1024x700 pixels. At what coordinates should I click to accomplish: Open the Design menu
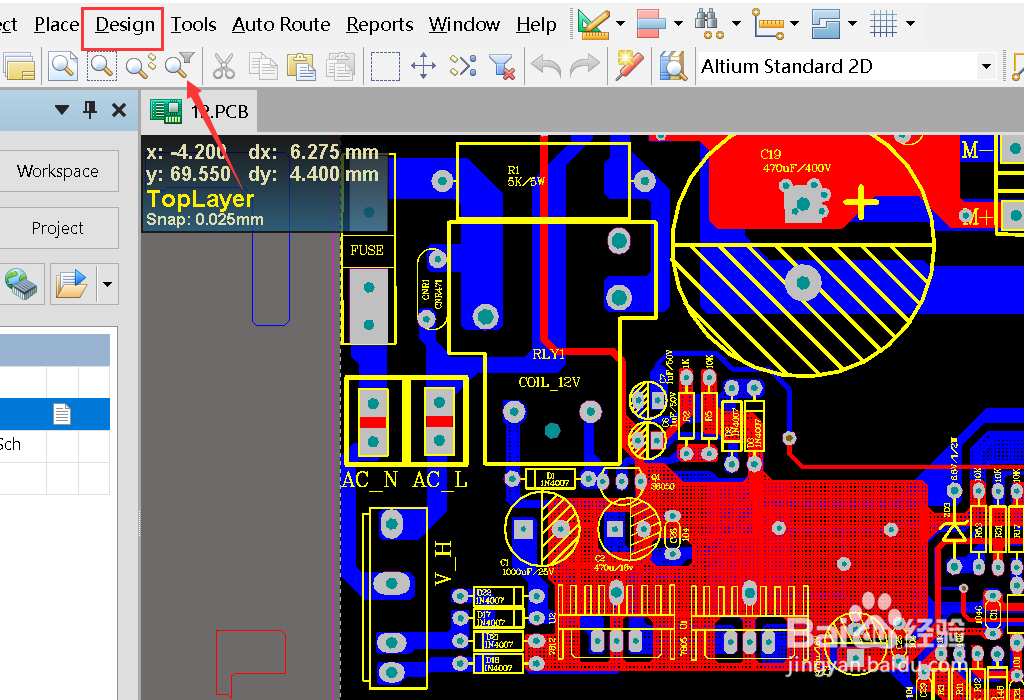pos(121,25)
